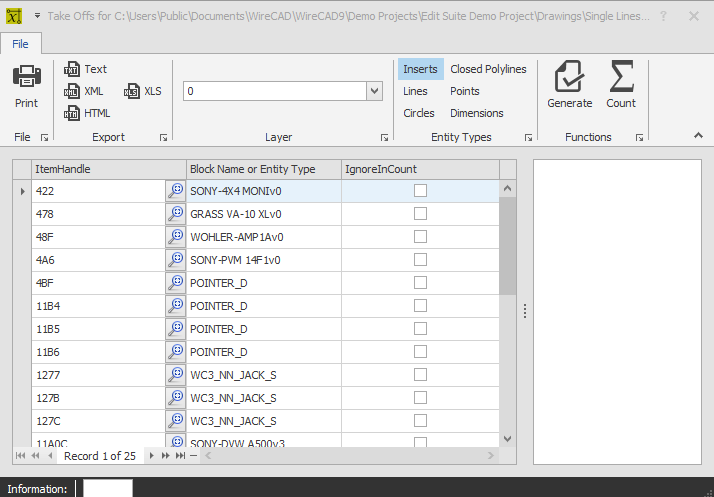Screen dimensions: 714x497
Task: Check IgnoreInCount for SONY-PVM 14F1v0
Action: [420, 260]
